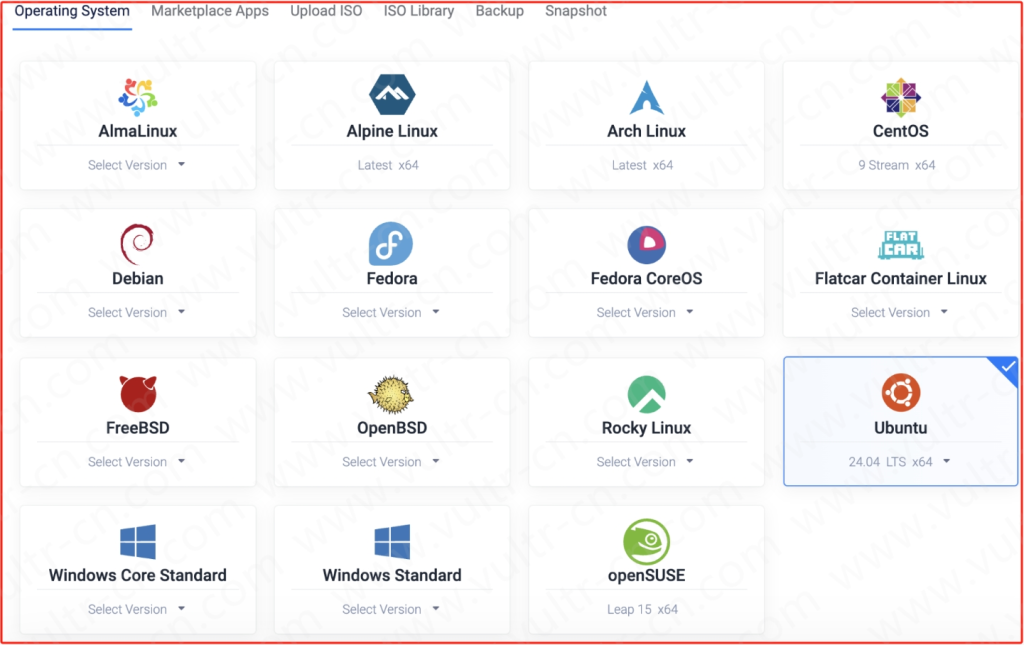Select CentOS 9 Stream x64
Viewport: 1024px width, 645px height.
(897, 165)
